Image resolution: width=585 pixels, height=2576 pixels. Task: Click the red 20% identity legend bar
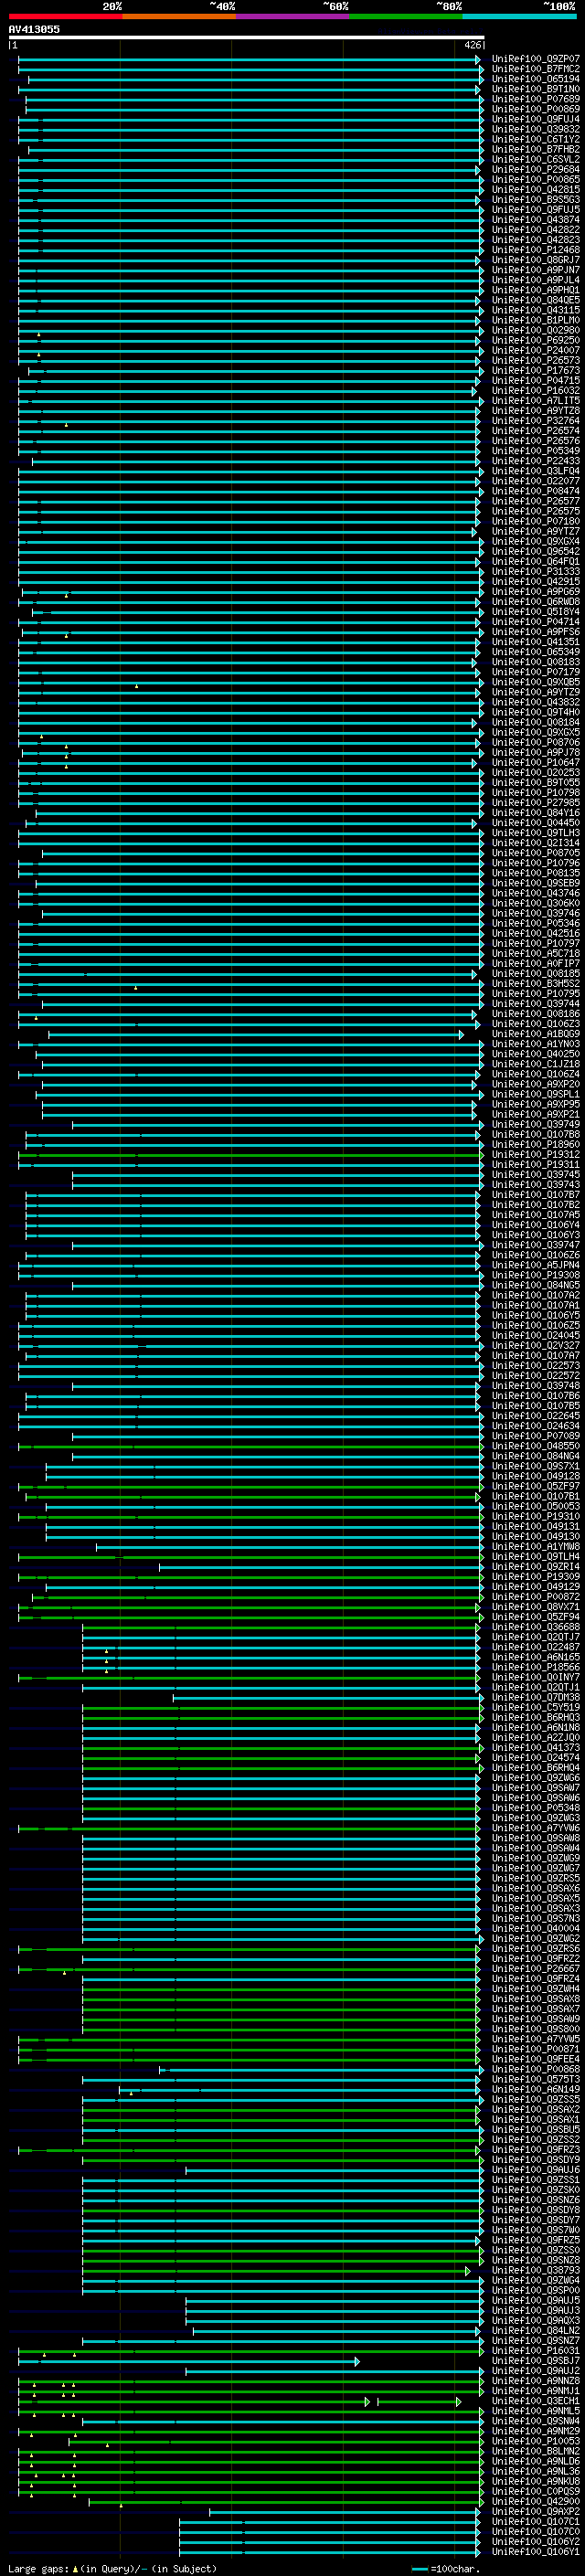(x=65, y=16)
